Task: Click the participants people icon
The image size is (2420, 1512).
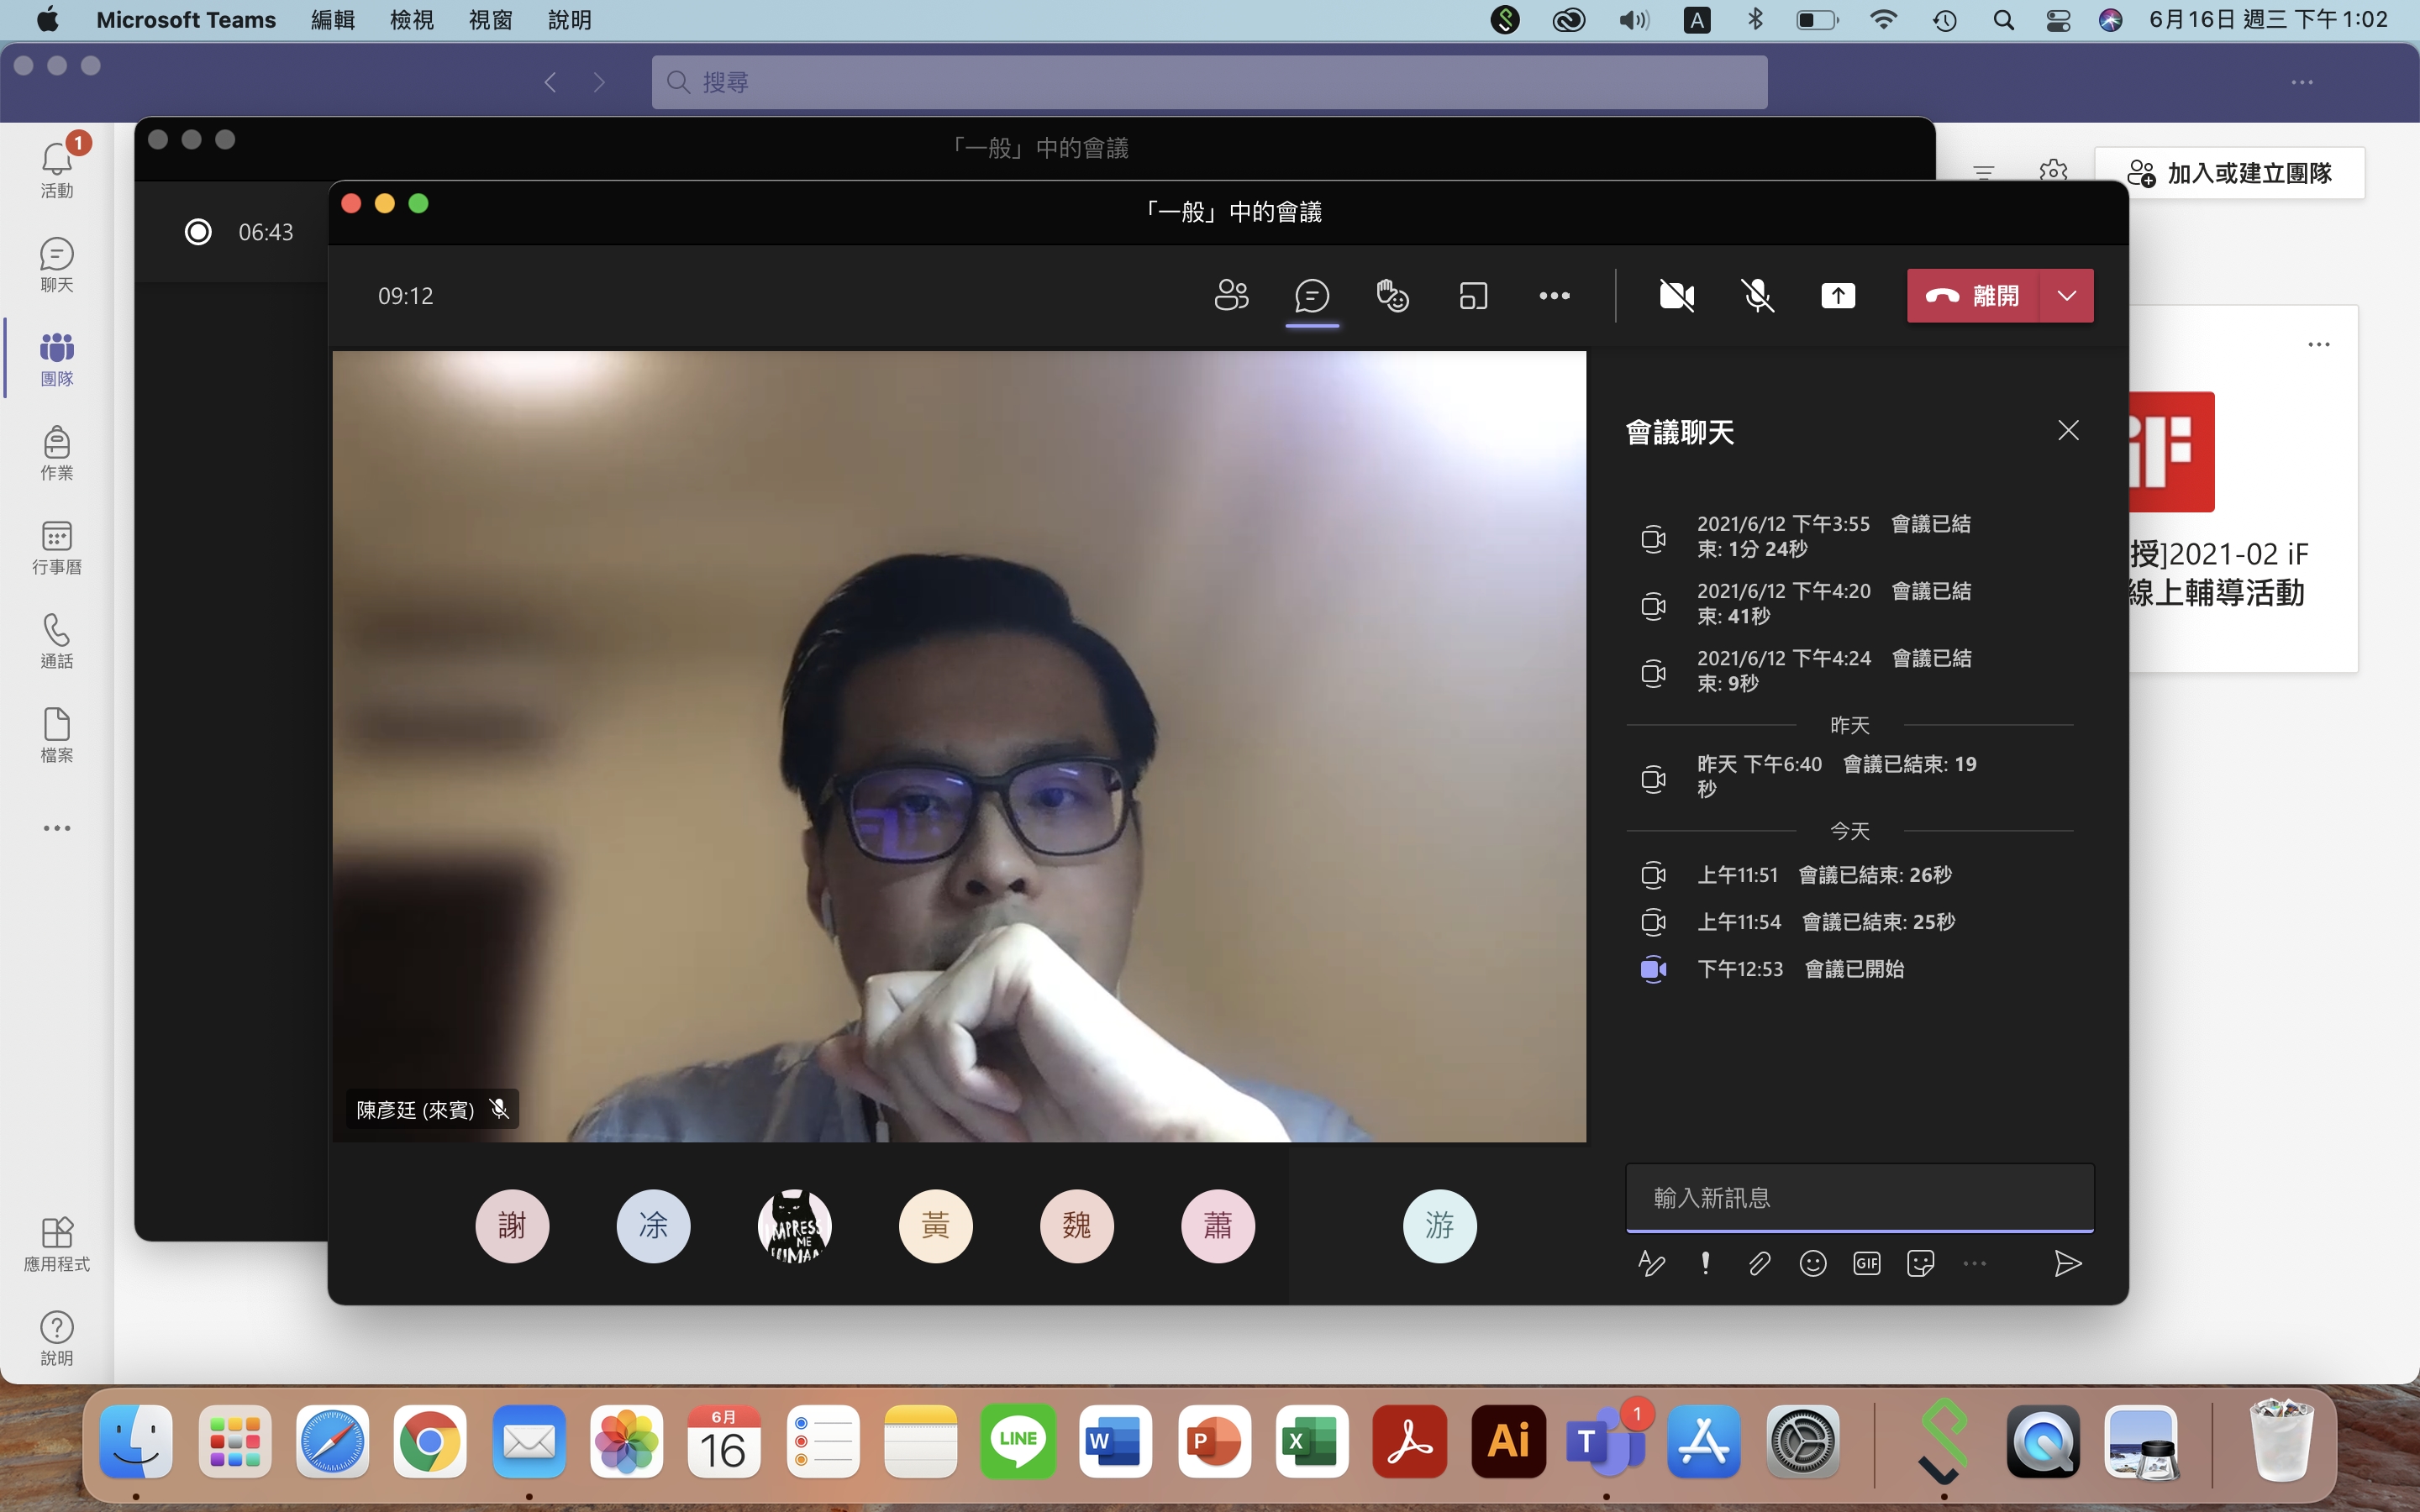Action: click(x=1232, y=294)
